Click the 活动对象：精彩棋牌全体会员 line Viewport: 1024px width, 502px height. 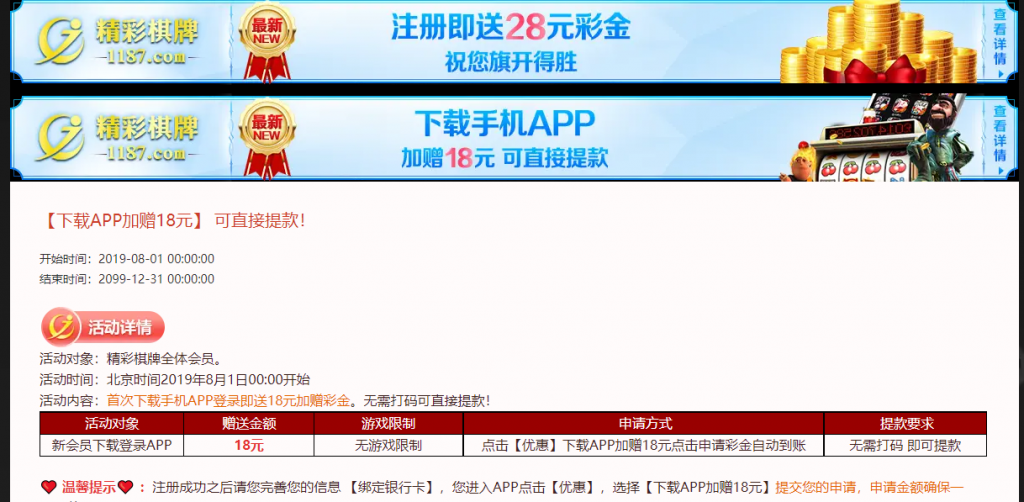[x=131, y=359]
